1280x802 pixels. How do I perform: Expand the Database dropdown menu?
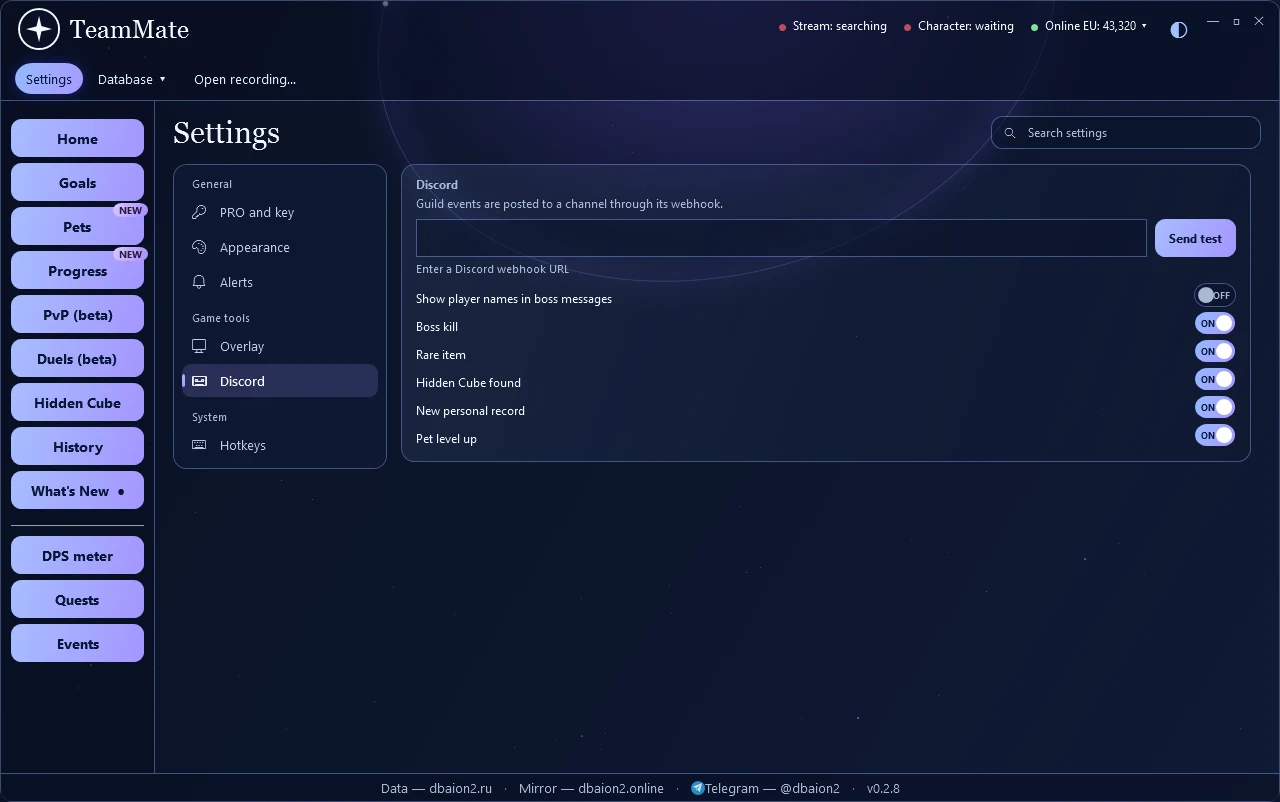132,79
